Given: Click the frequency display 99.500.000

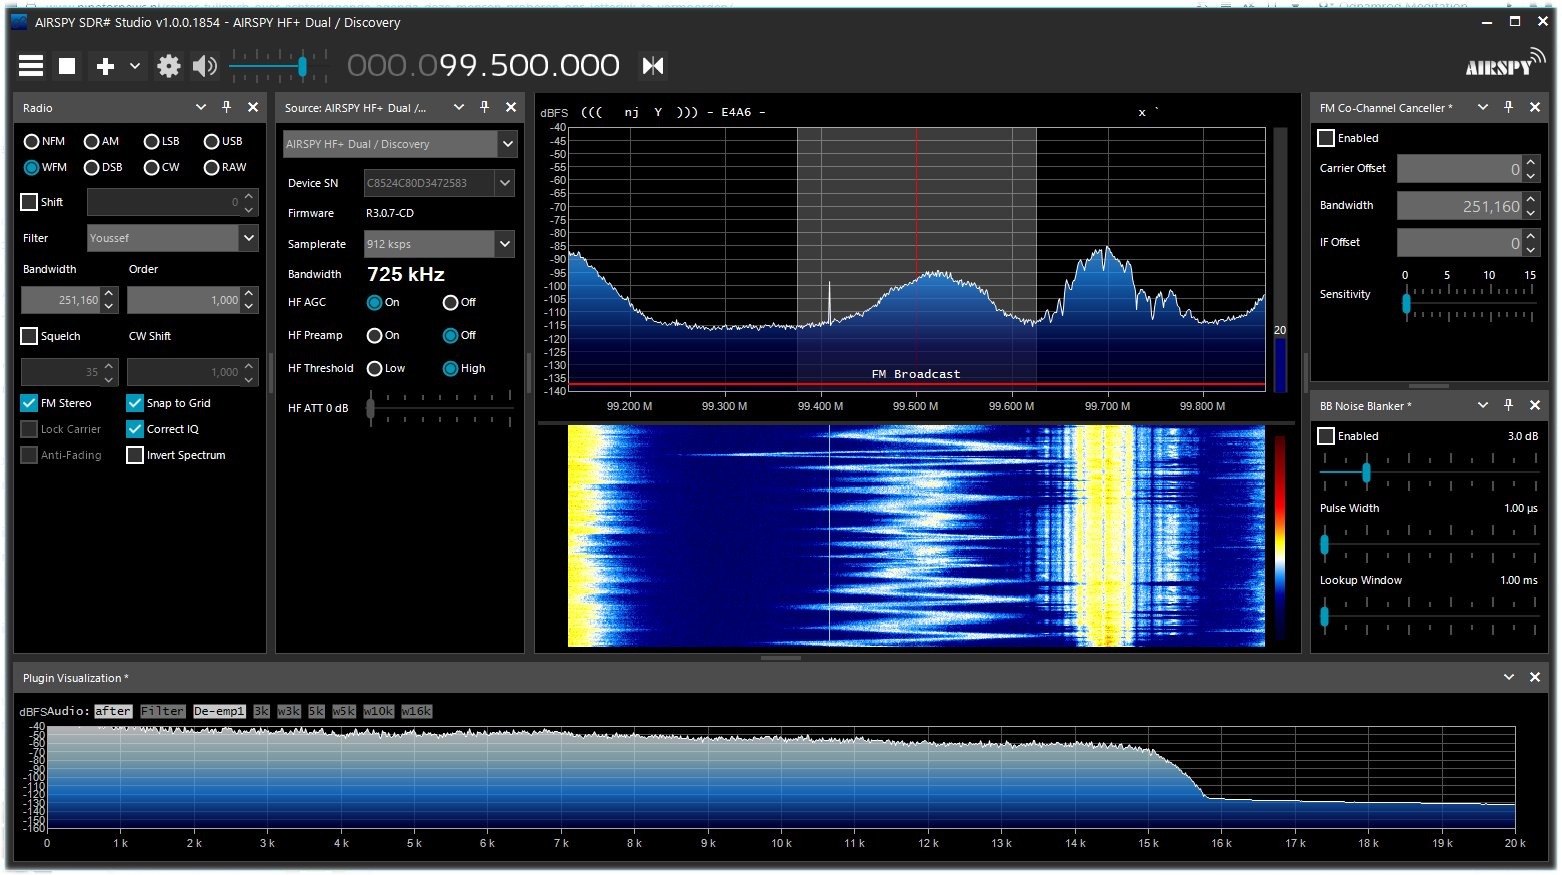Looking at the screenshot, I should coord(483,66).
